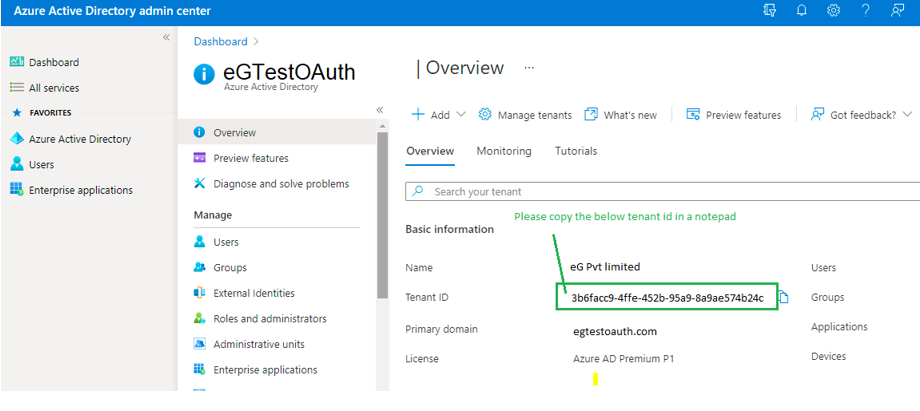This screenshot has height=411, width=920.
Task: Click the Preview features toolbar icon
Action: (693, 114)
